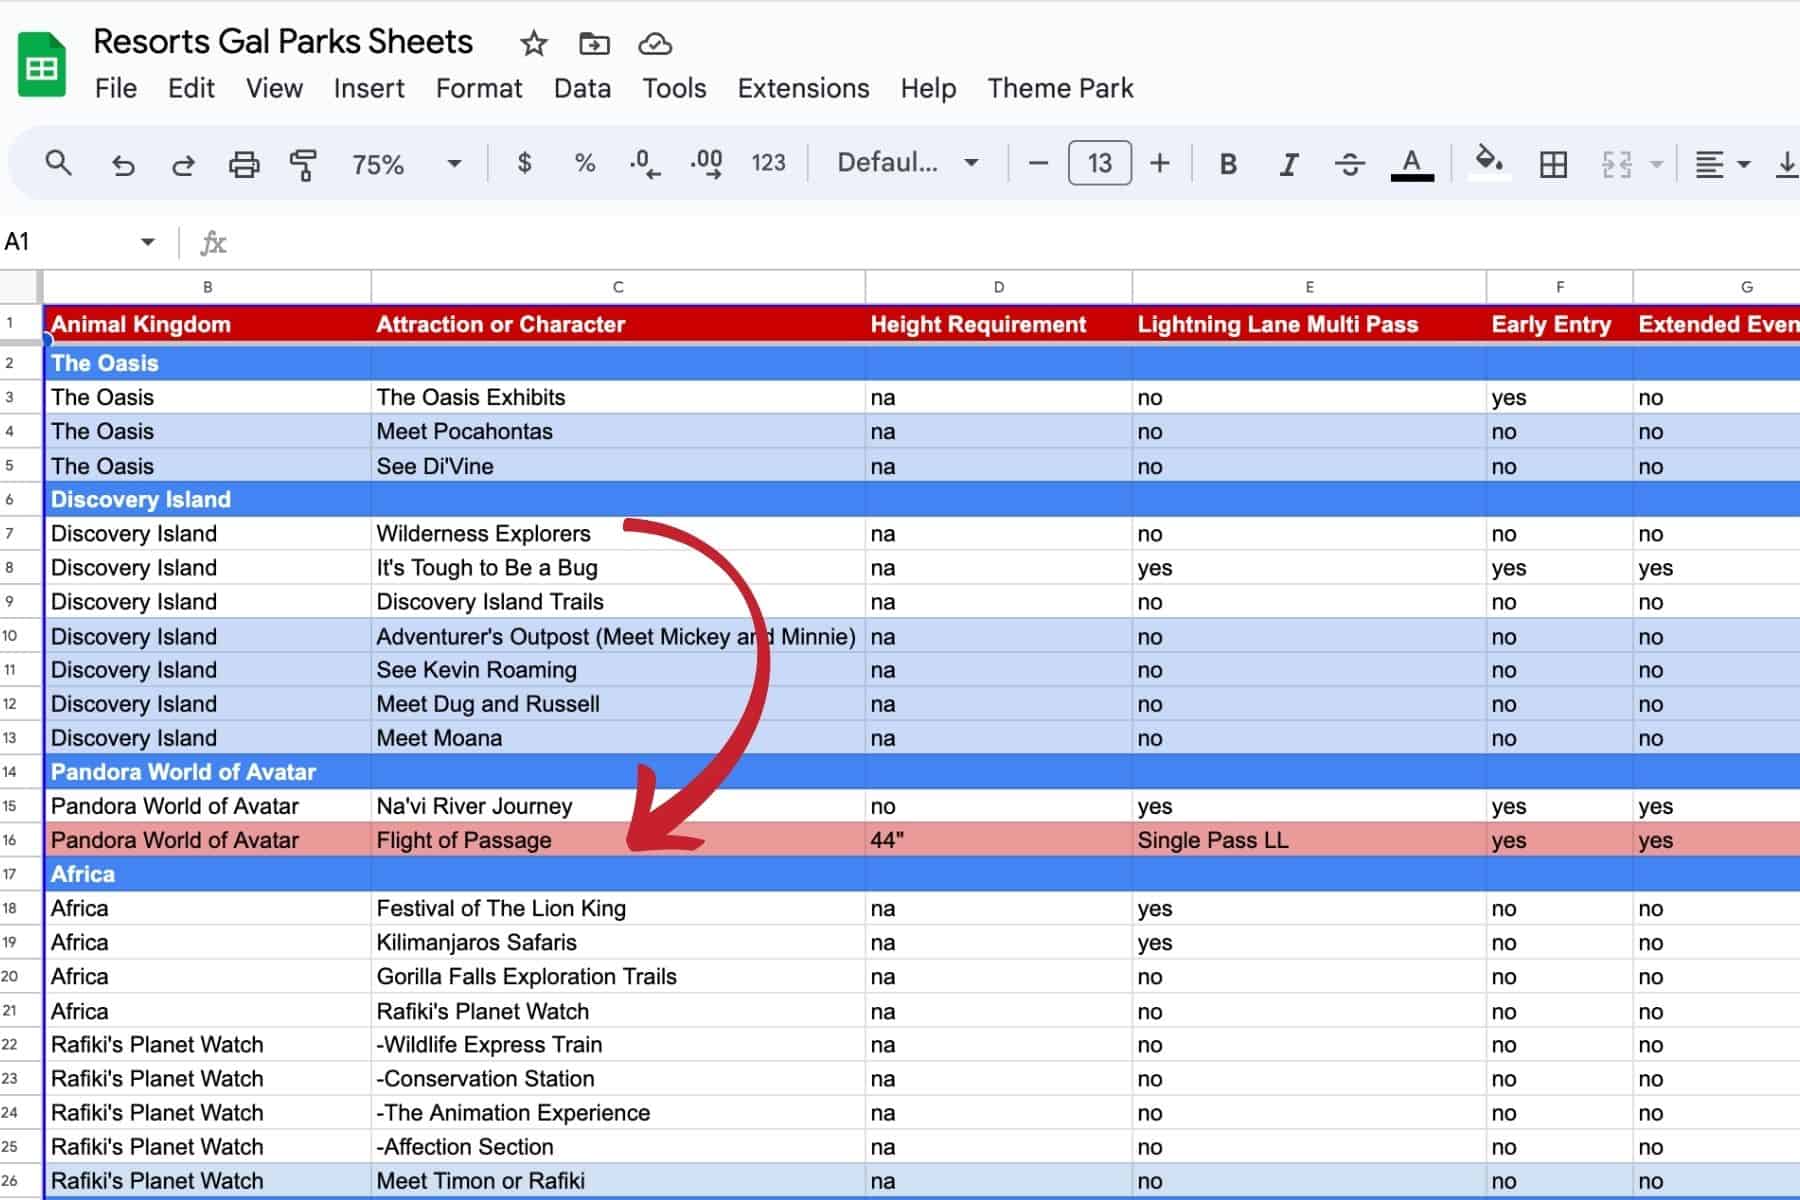Open the vertical align tool
Screen dimensions: 1800x1200
click(1787, 164)
